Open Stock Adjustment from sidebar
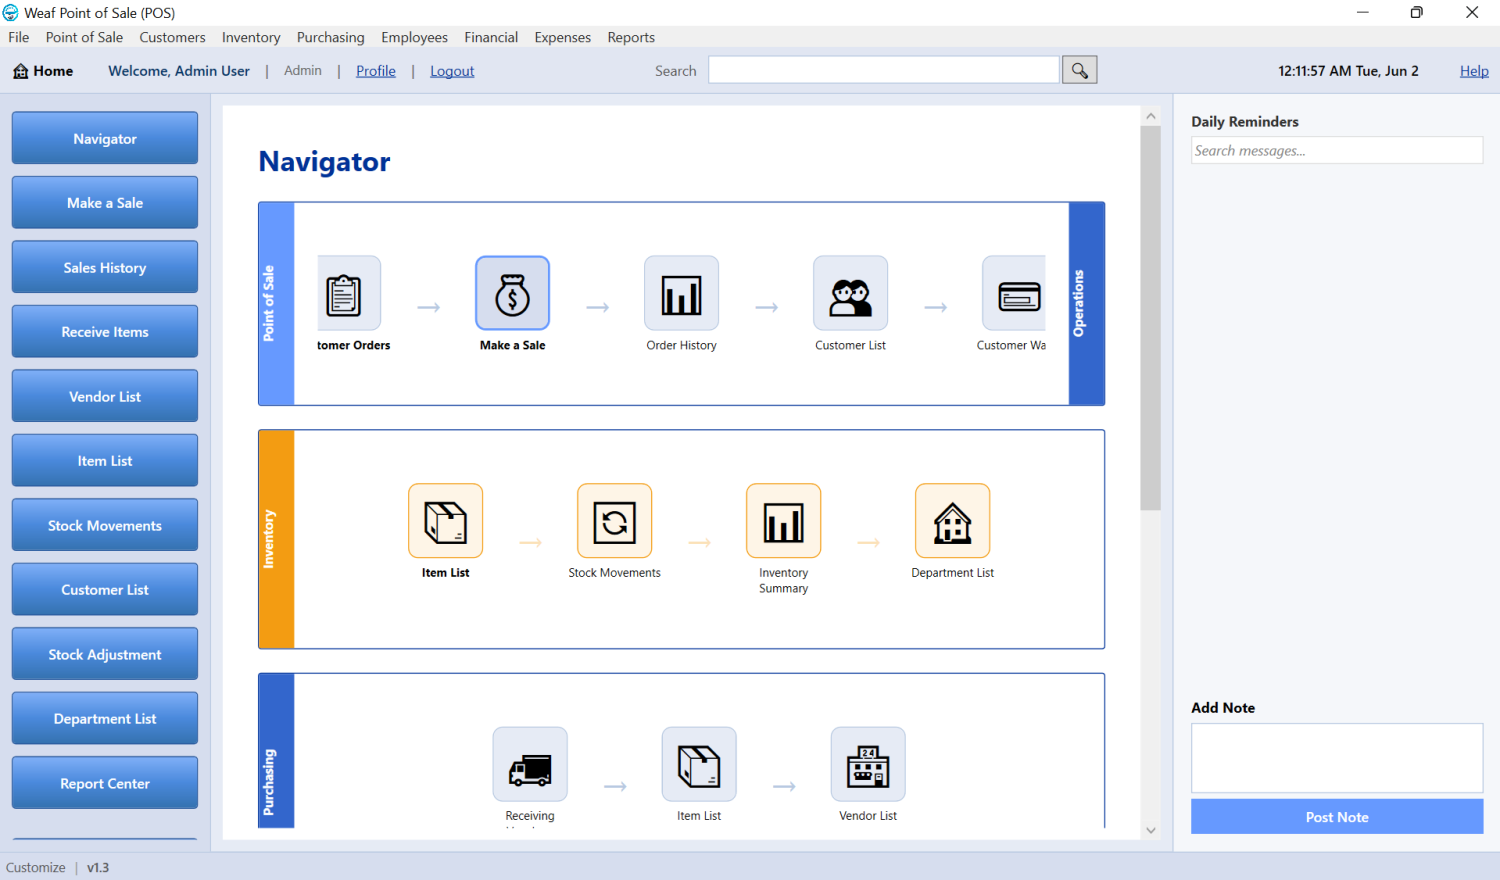This screenshot has height=880, width=1500. (105, 654)
